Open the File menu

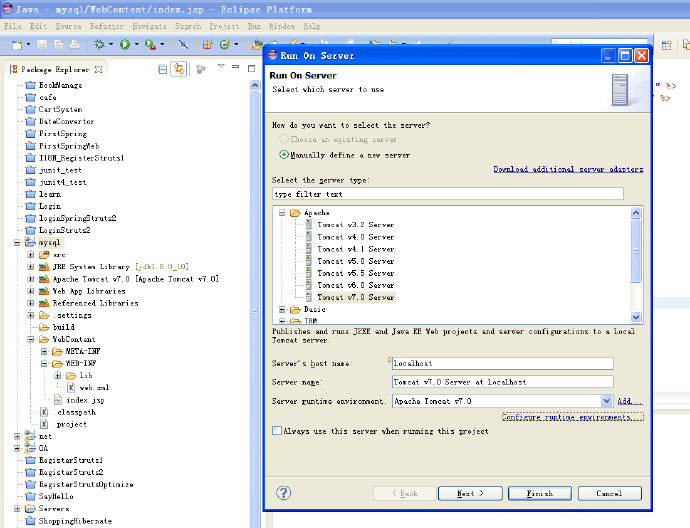pos(12,26)
